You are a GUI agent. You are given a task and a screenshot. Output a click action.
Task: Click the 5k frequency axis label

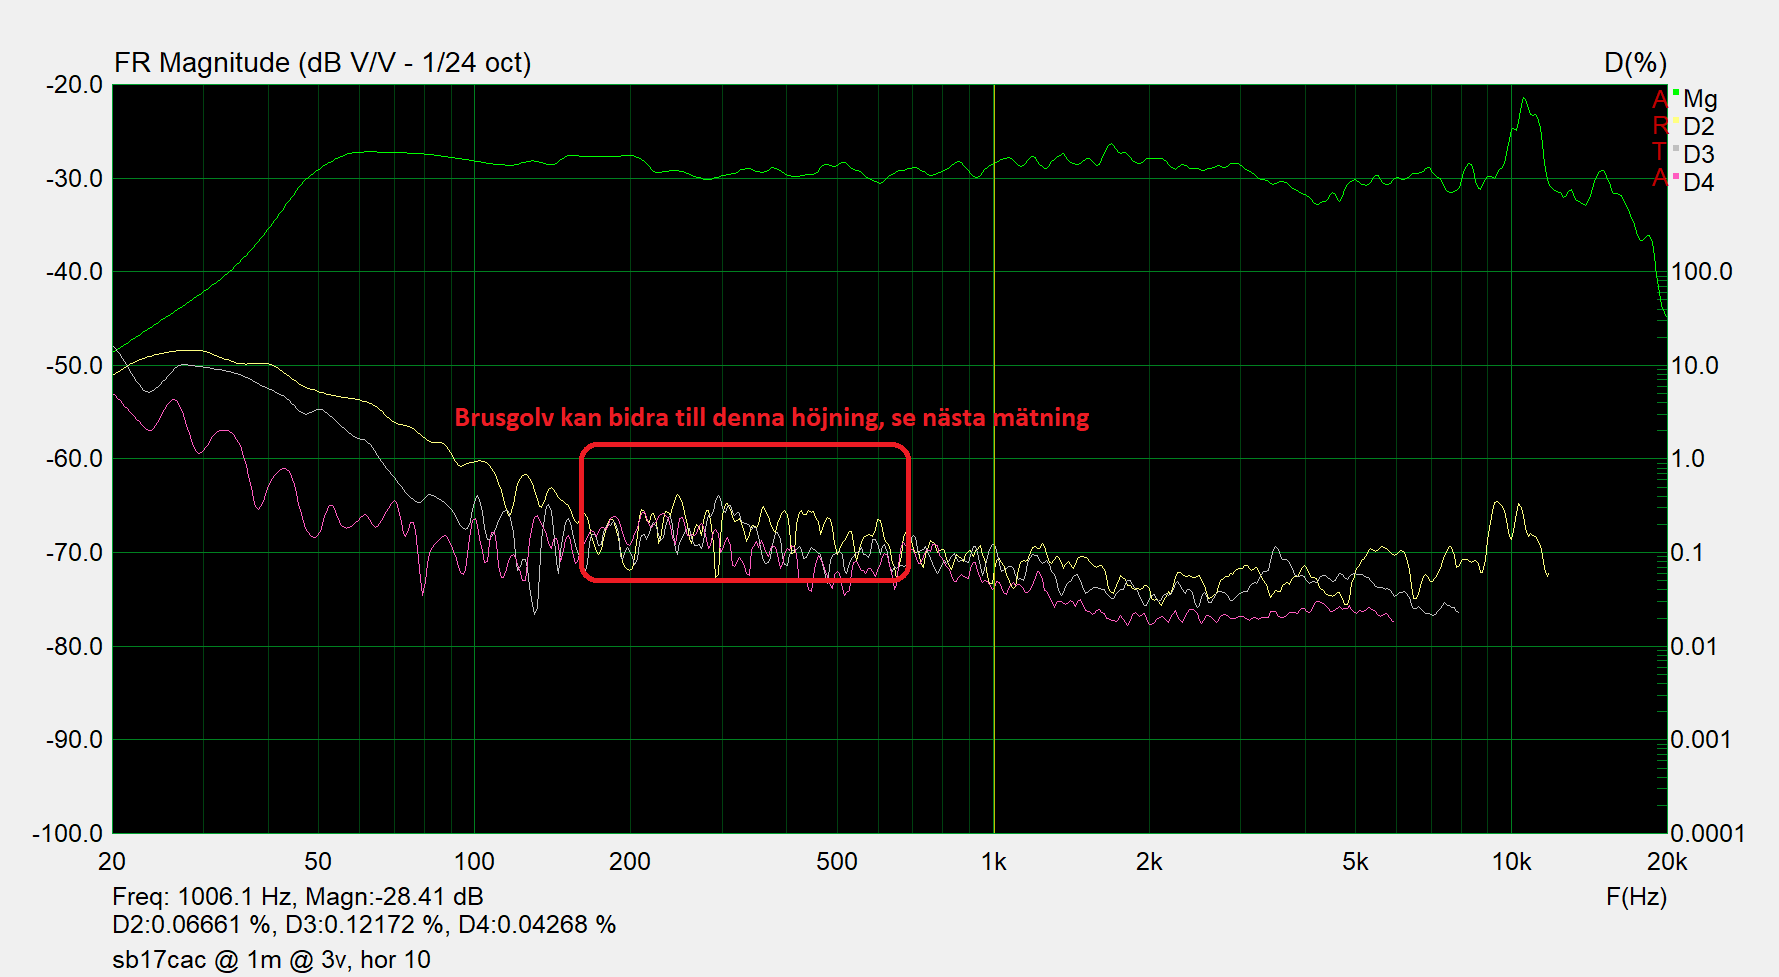pyautogui.click(x=1355, y=862)
